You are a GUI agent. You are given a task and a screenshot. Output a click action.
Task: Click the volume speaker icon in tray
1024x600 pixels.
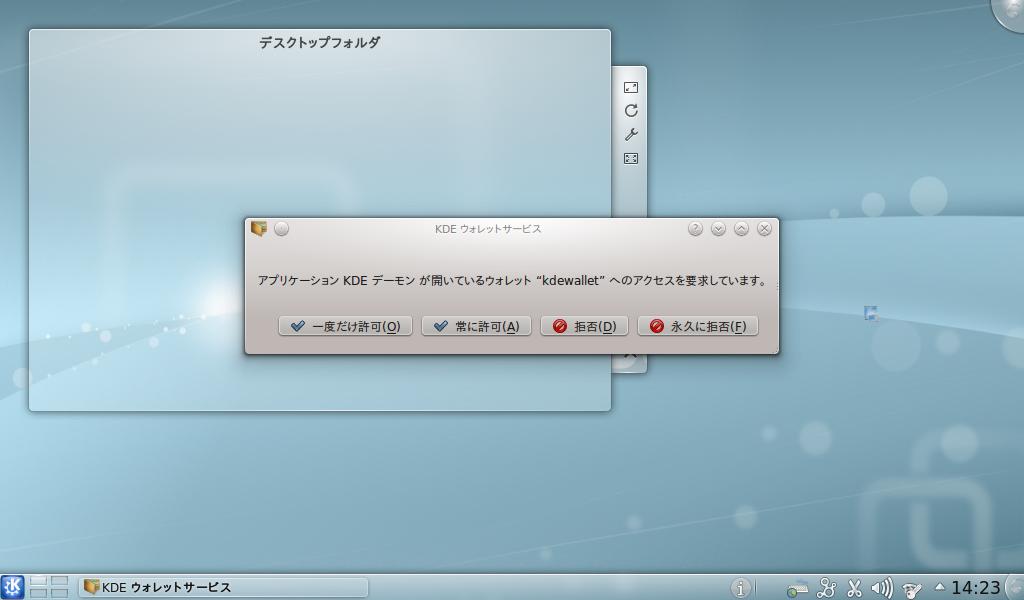882,588
